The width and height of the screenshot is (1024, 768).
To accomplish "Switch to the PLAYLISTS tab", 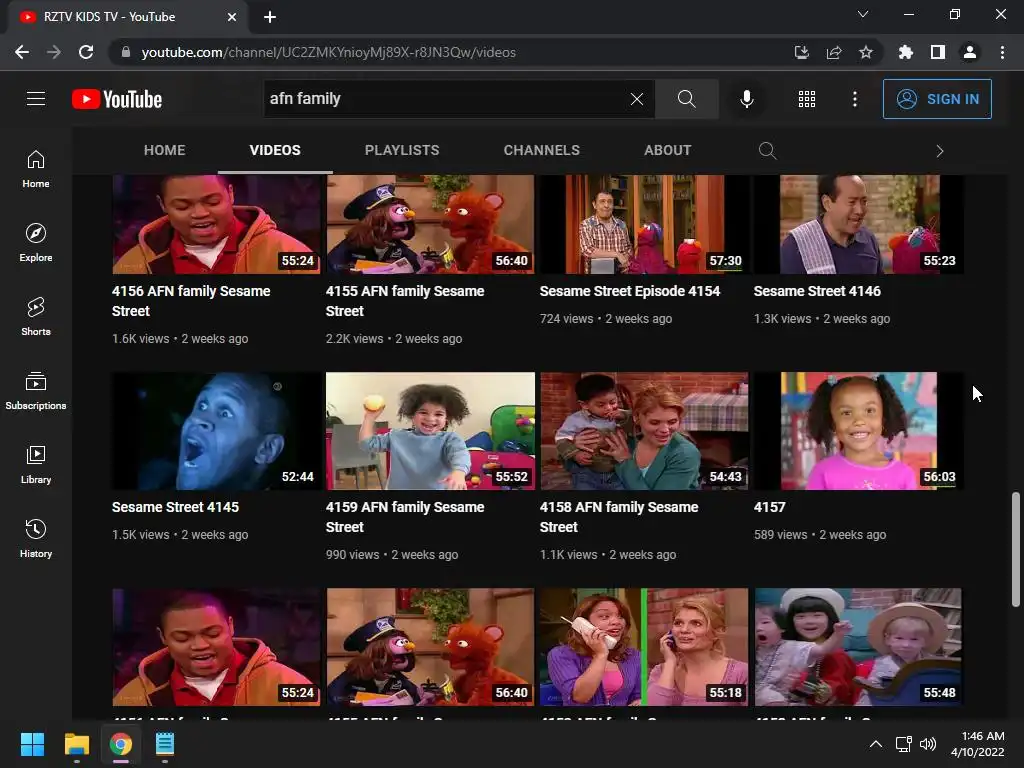I will click(x=402, y=150).
